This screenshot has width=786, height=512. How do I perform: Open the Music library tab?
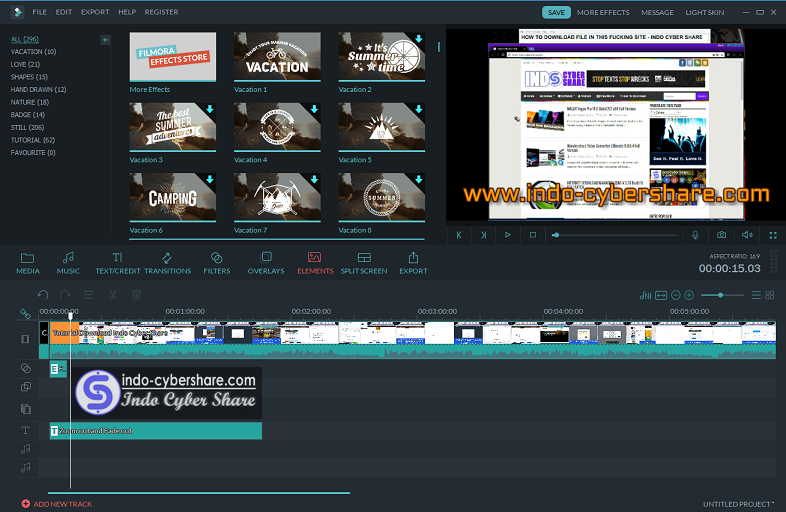click(68, 263)
